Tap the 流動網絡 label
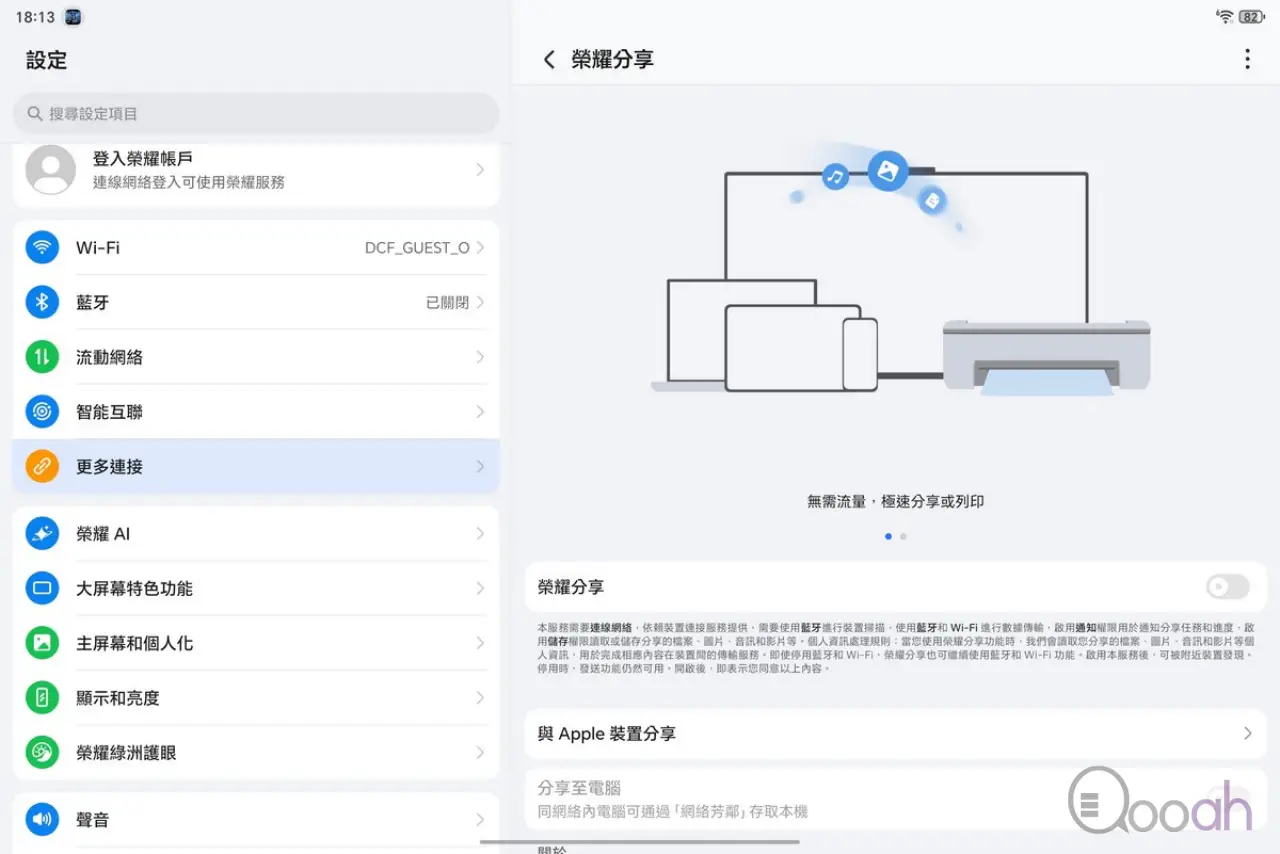This screenshot has width=1280, height=854. tap(109, 357)
